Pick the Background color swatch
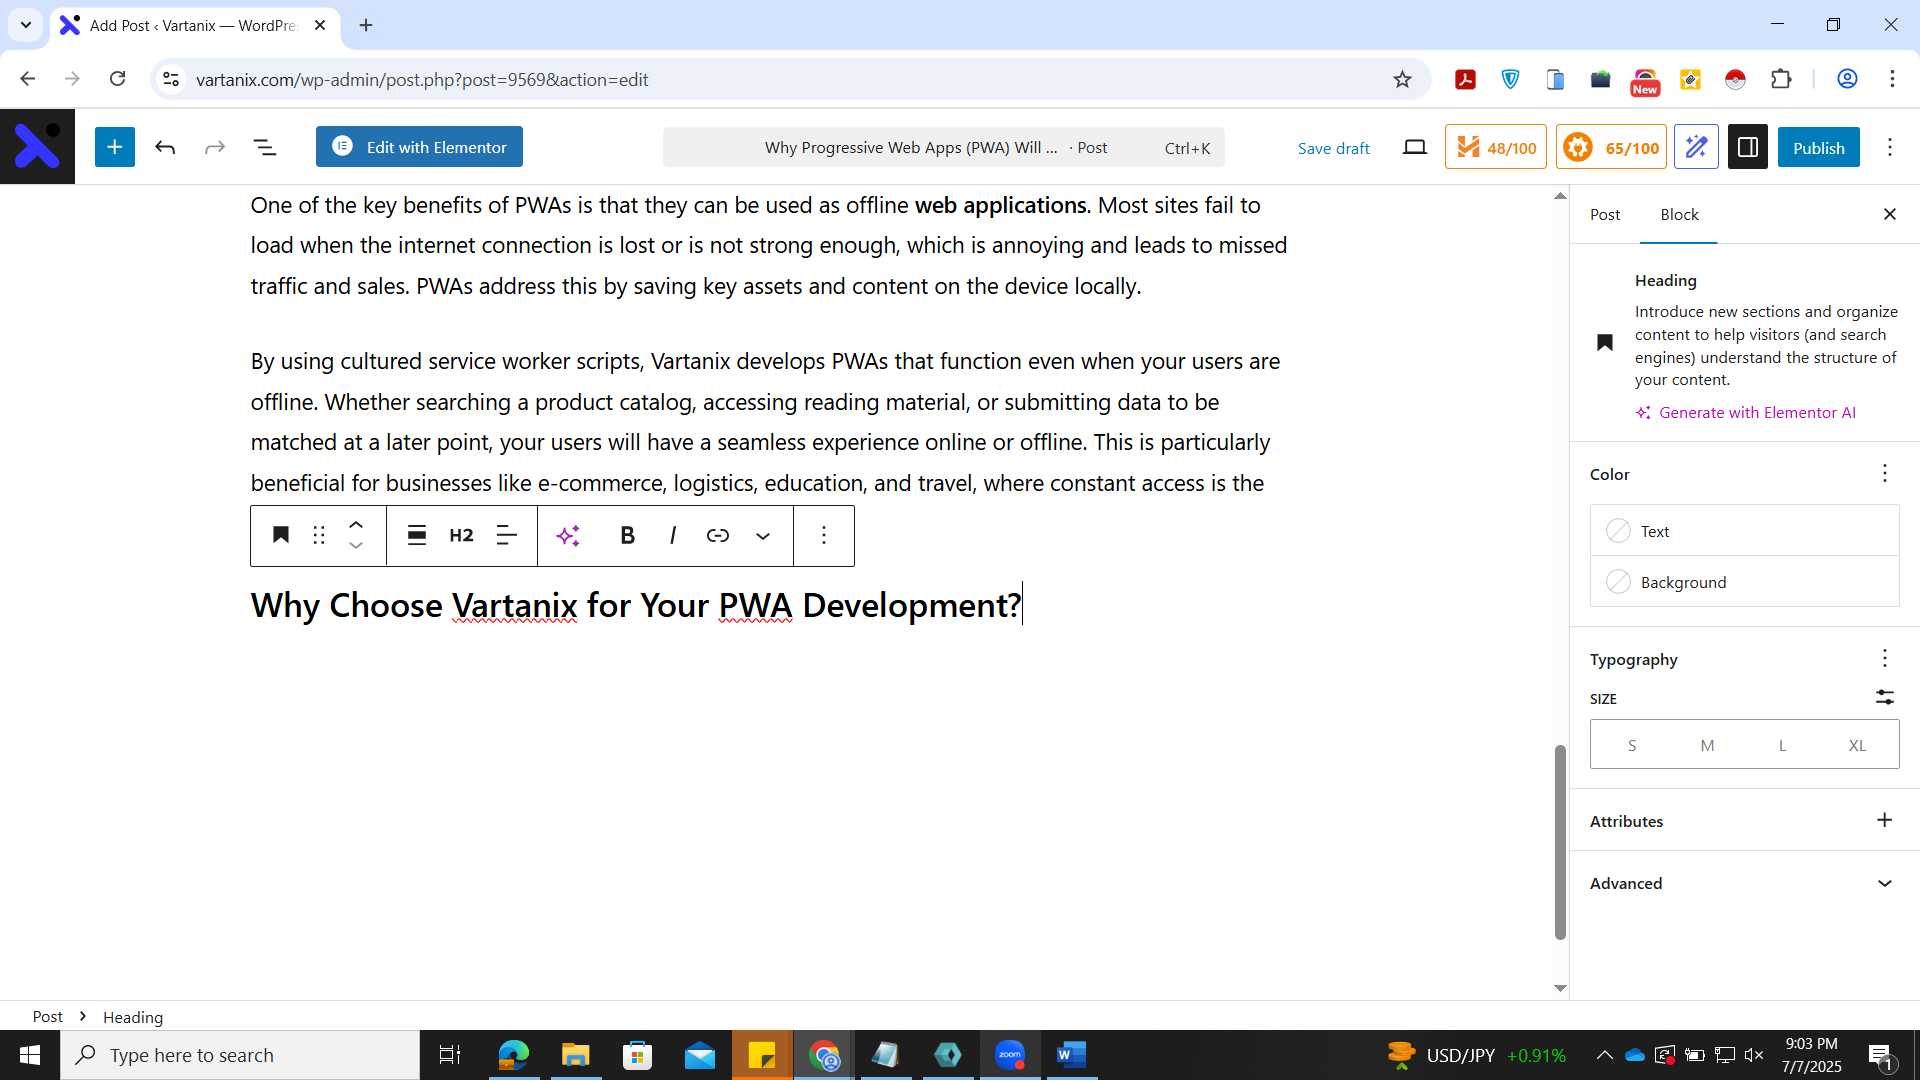The height and width of the screenshot is (1080, 1920). (1745, 582)
